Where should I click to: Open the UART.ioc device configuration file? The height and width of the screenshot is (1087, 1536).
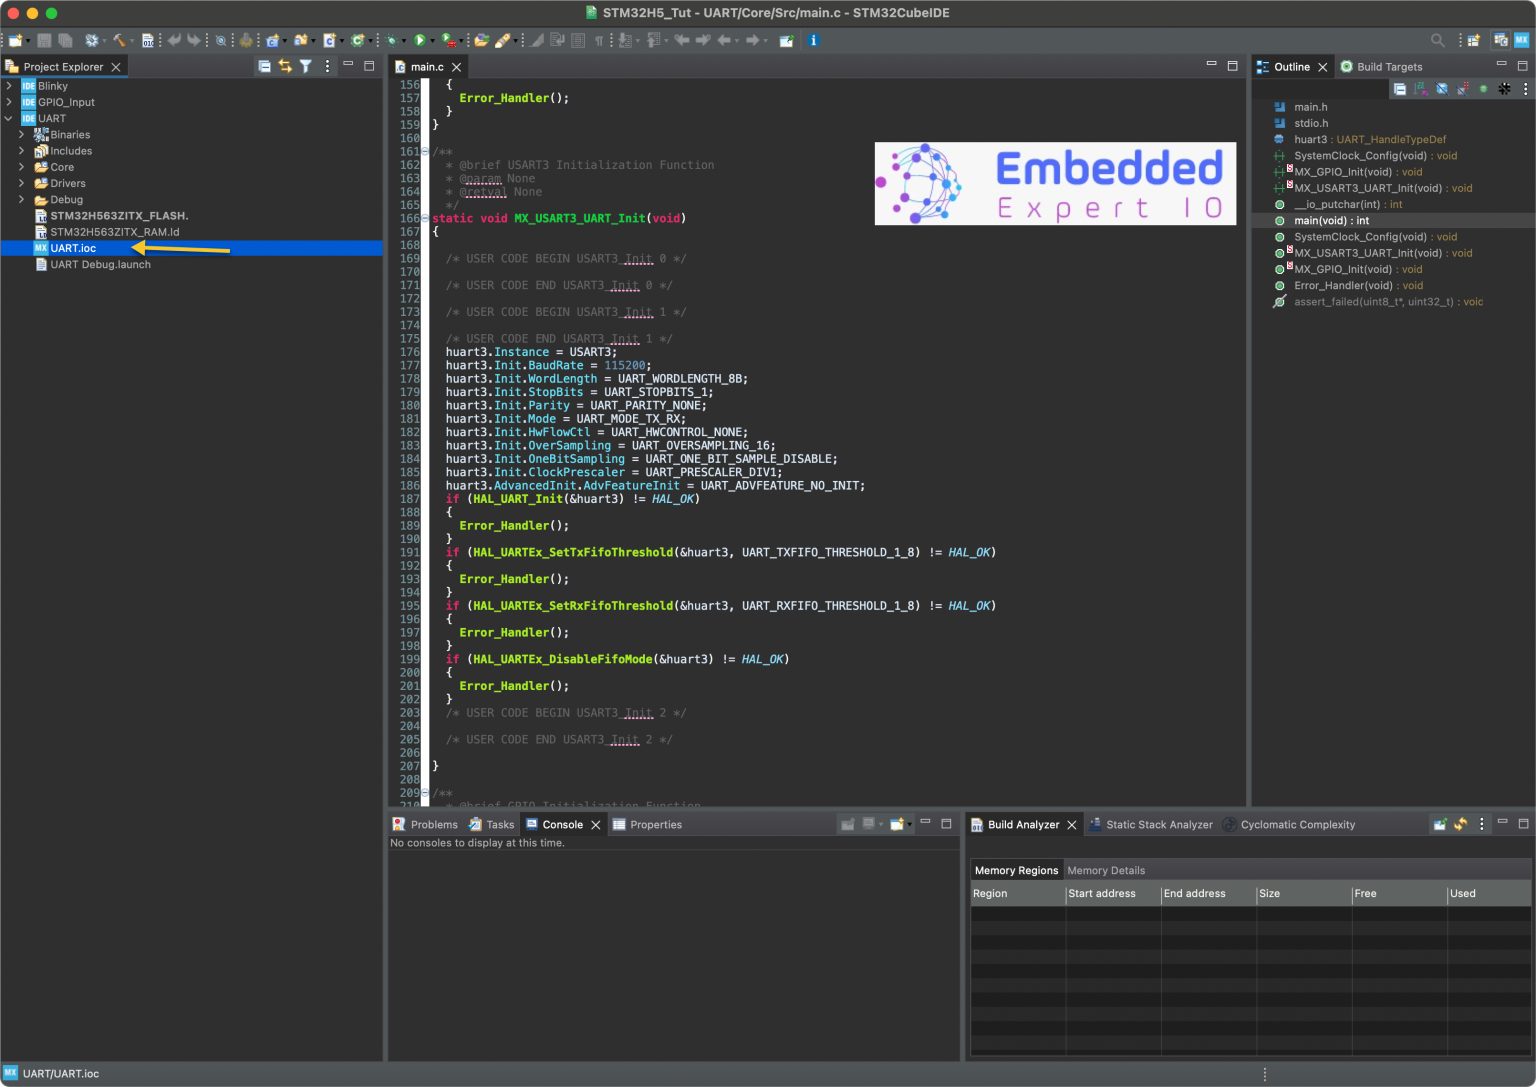[72, 248]
